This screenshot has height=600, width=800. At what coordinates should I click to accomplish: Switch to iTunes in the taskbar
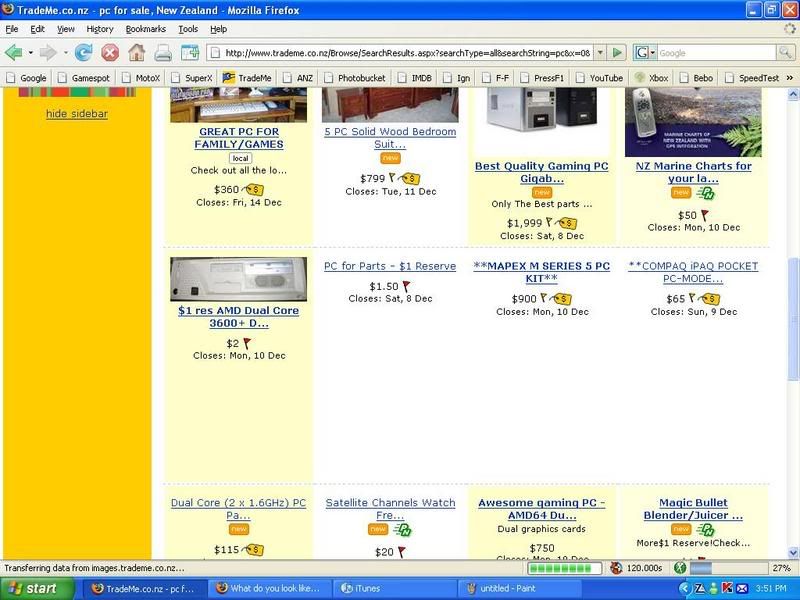[394, 589]
